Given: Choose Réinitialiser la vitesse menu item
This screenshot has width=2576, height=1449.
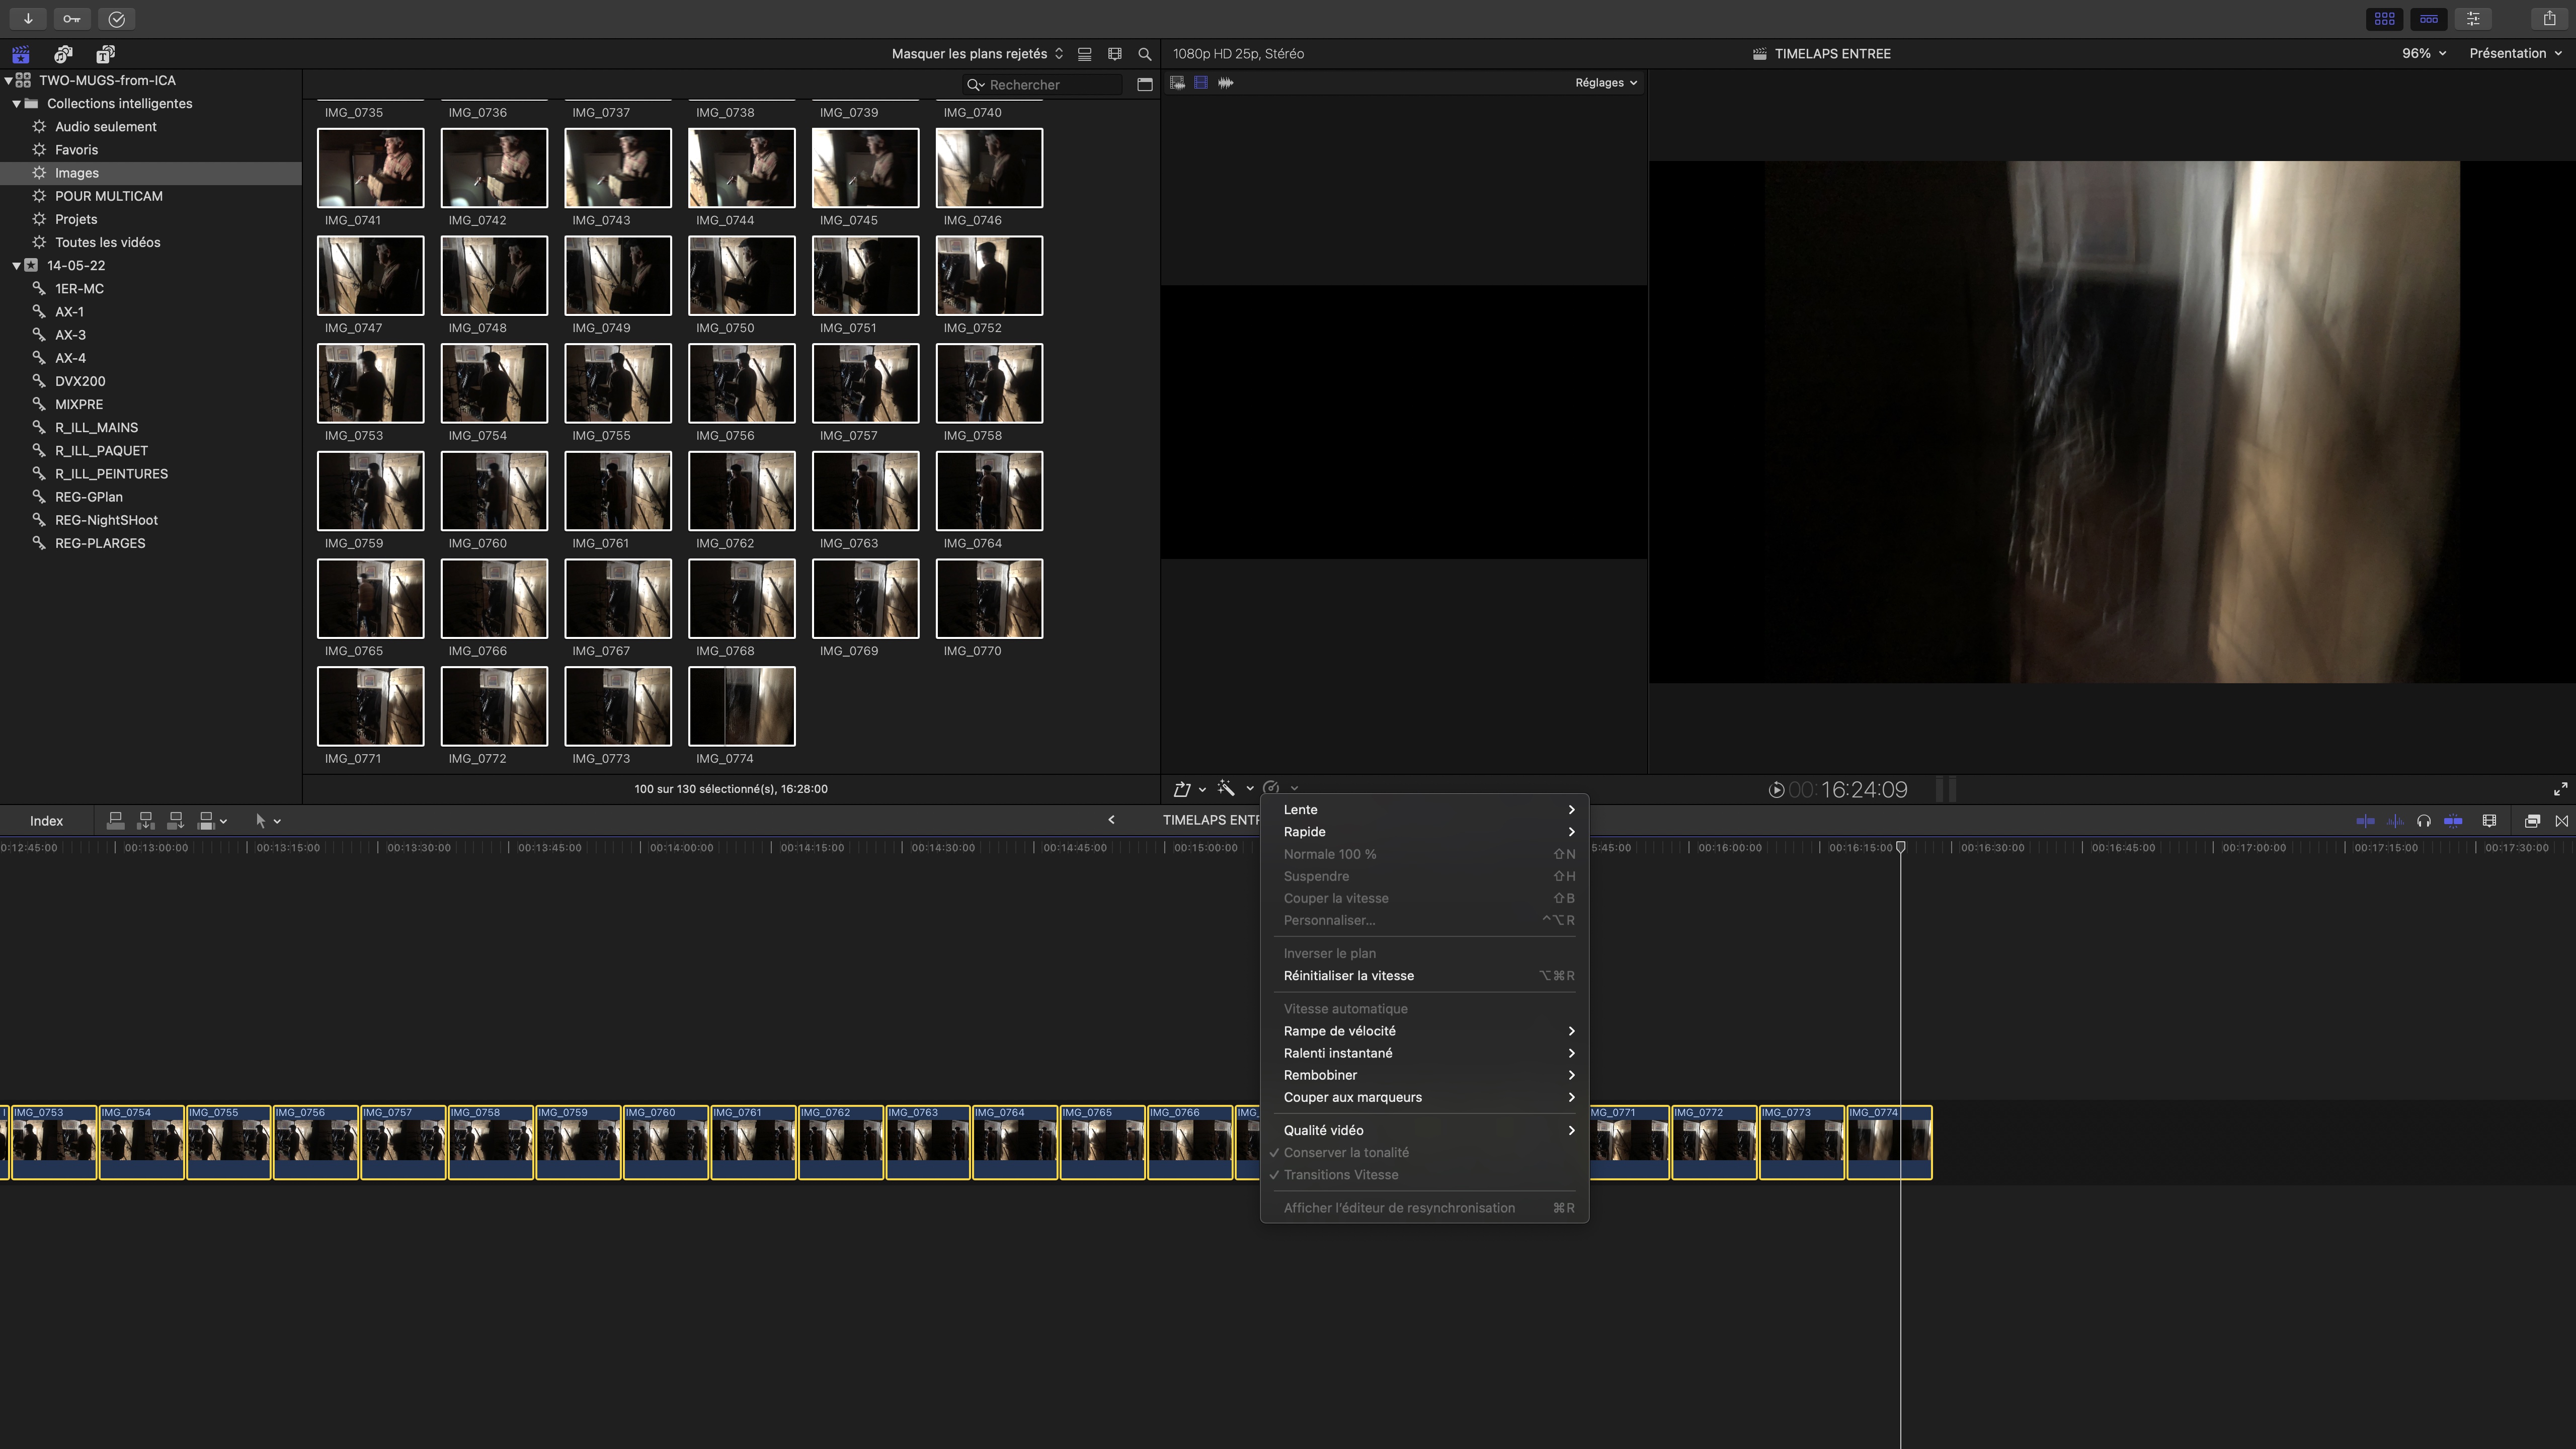Looking at the screenshot, I should 1348,976.
